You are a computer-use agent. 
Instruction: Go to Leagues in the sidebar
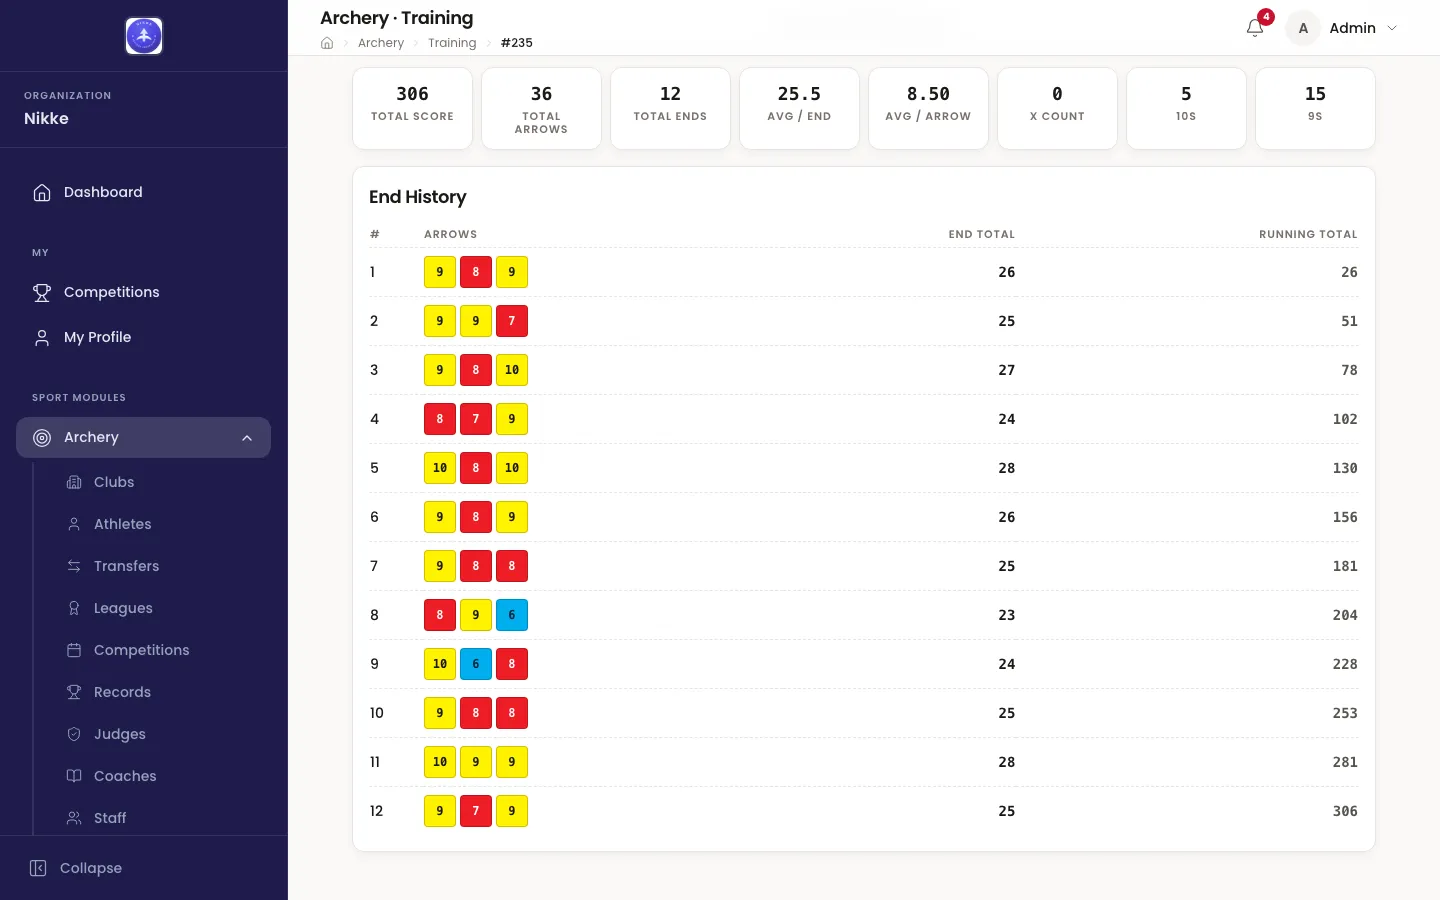152,608
